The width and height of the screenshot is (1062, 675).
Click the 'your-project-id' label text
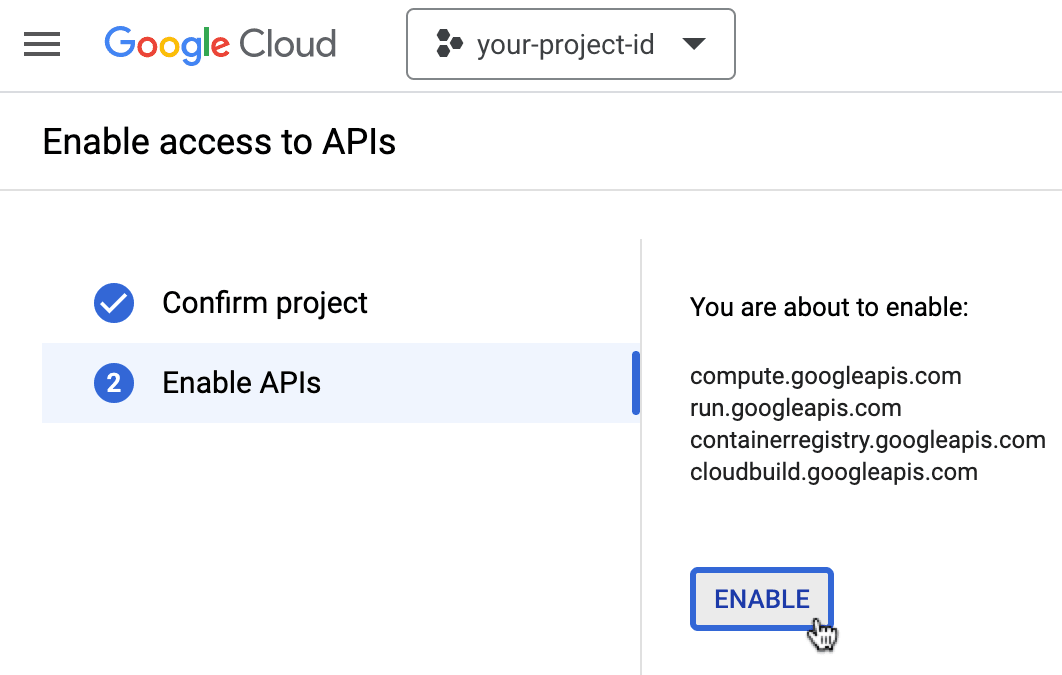[x=565, y=44]
